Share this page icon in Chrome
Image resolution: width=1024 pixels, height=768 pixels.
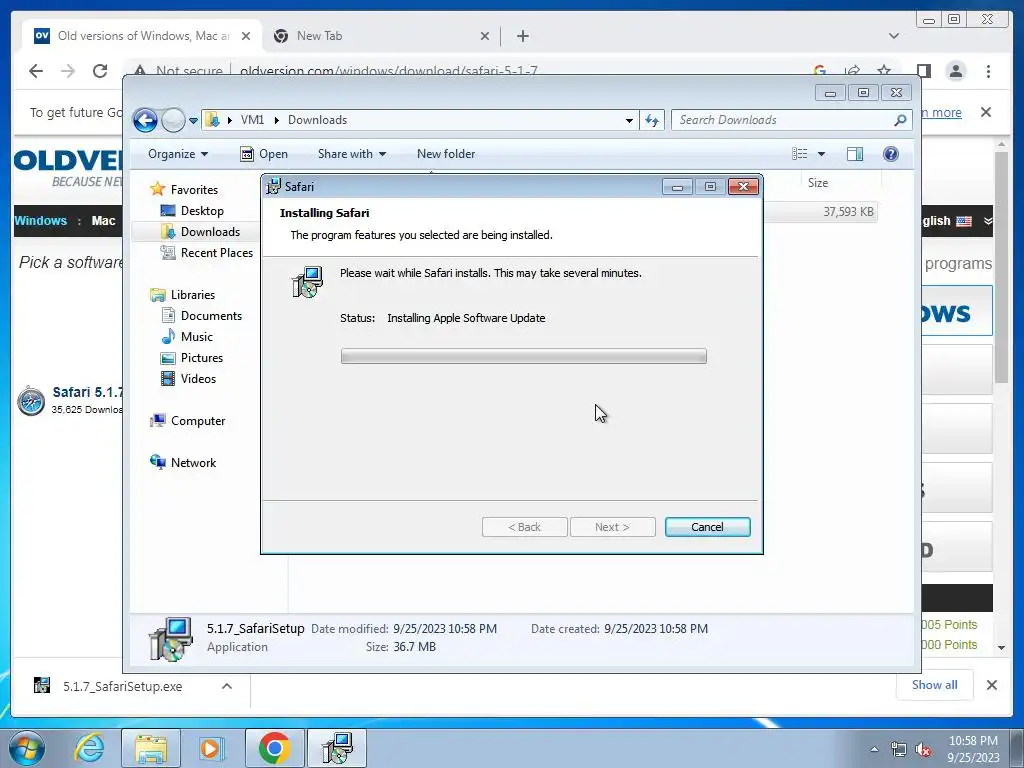tap(852, 71)
